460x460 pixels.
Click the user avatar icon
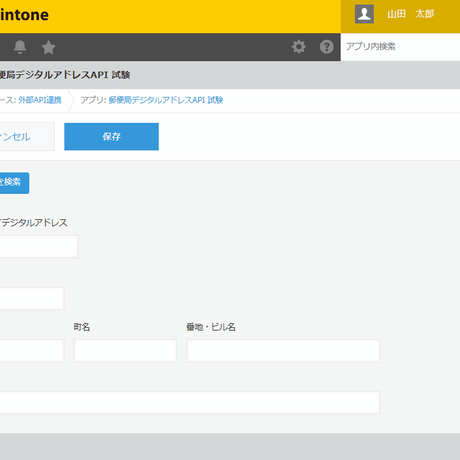[364, 14]
